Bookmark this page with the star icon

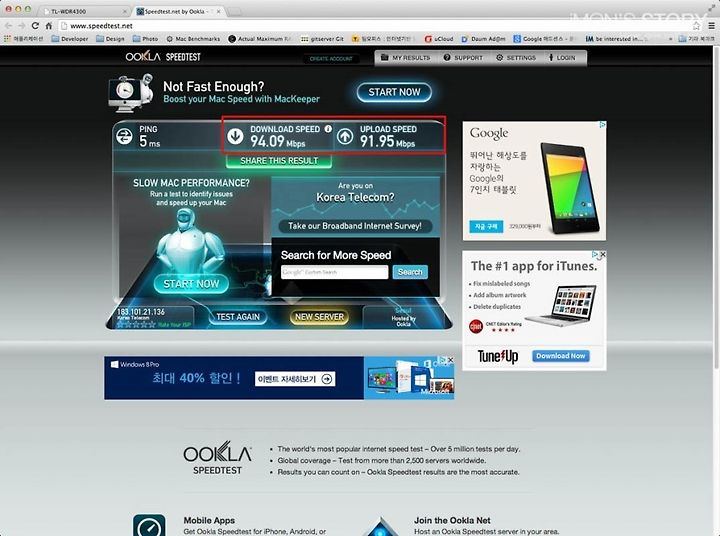pos(696,26)
